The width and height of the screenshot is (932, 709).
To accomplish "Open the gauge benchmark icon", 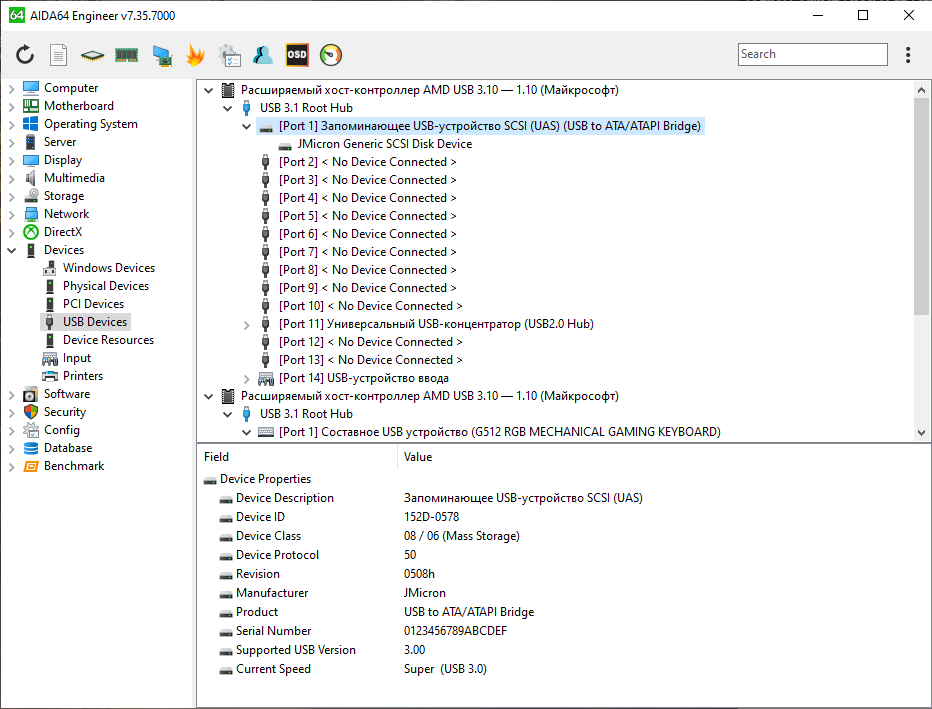I will coord(331,55).
